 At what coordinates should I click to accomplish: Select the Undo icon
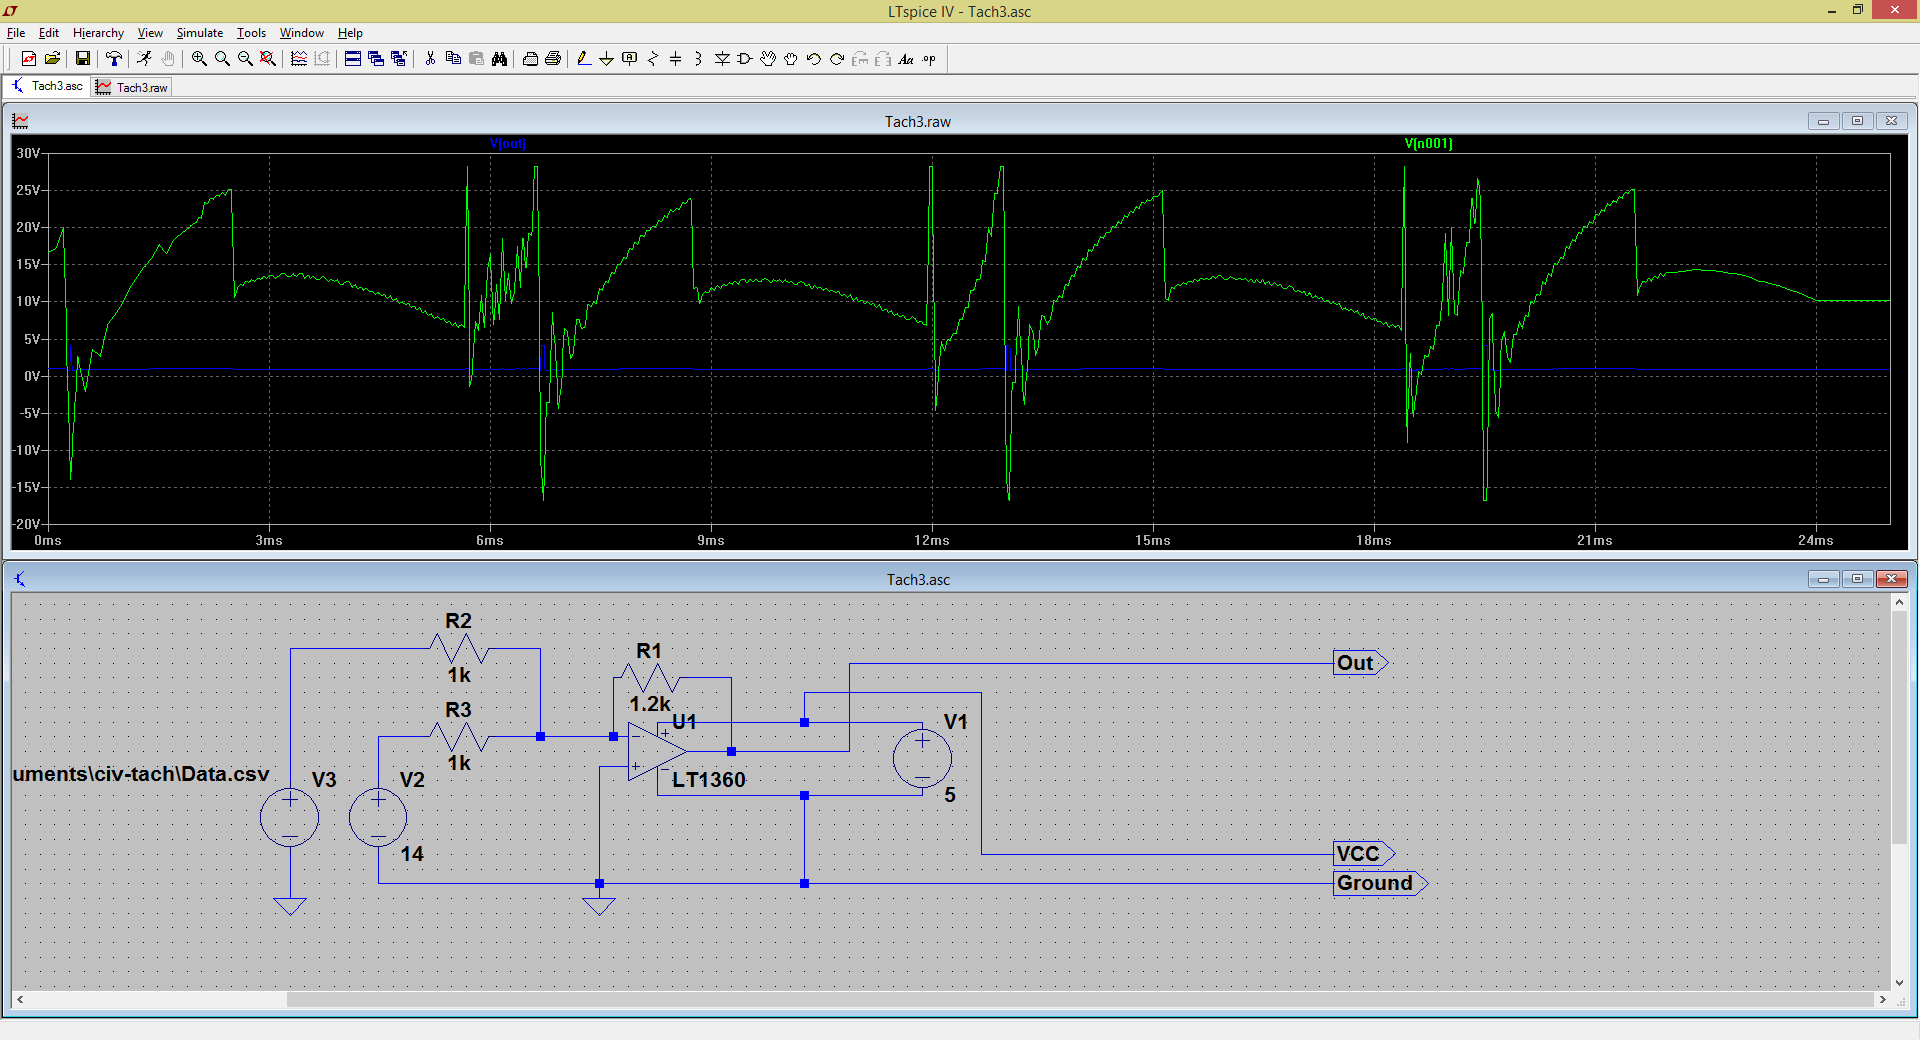click(x=813, y=59)
